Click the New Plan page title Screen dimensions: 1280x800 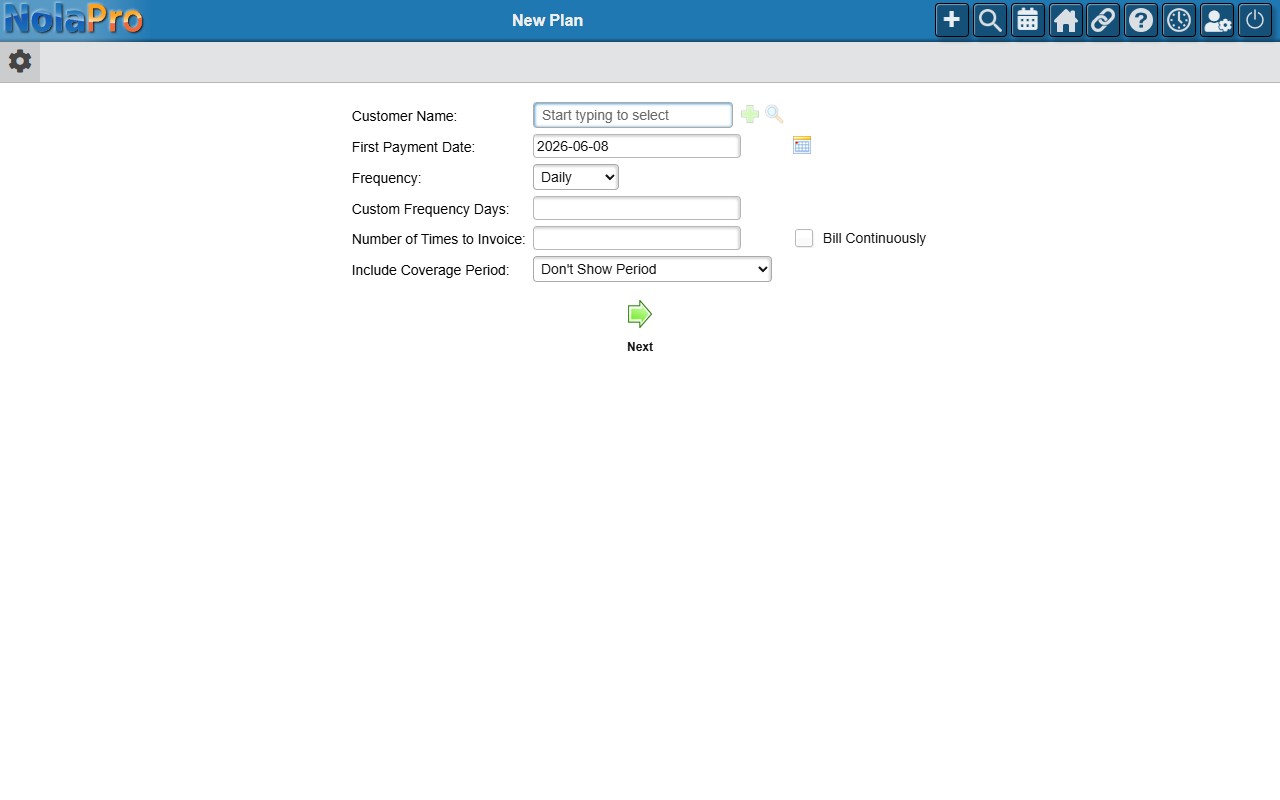pyautogui.click(x=547, y=20)
